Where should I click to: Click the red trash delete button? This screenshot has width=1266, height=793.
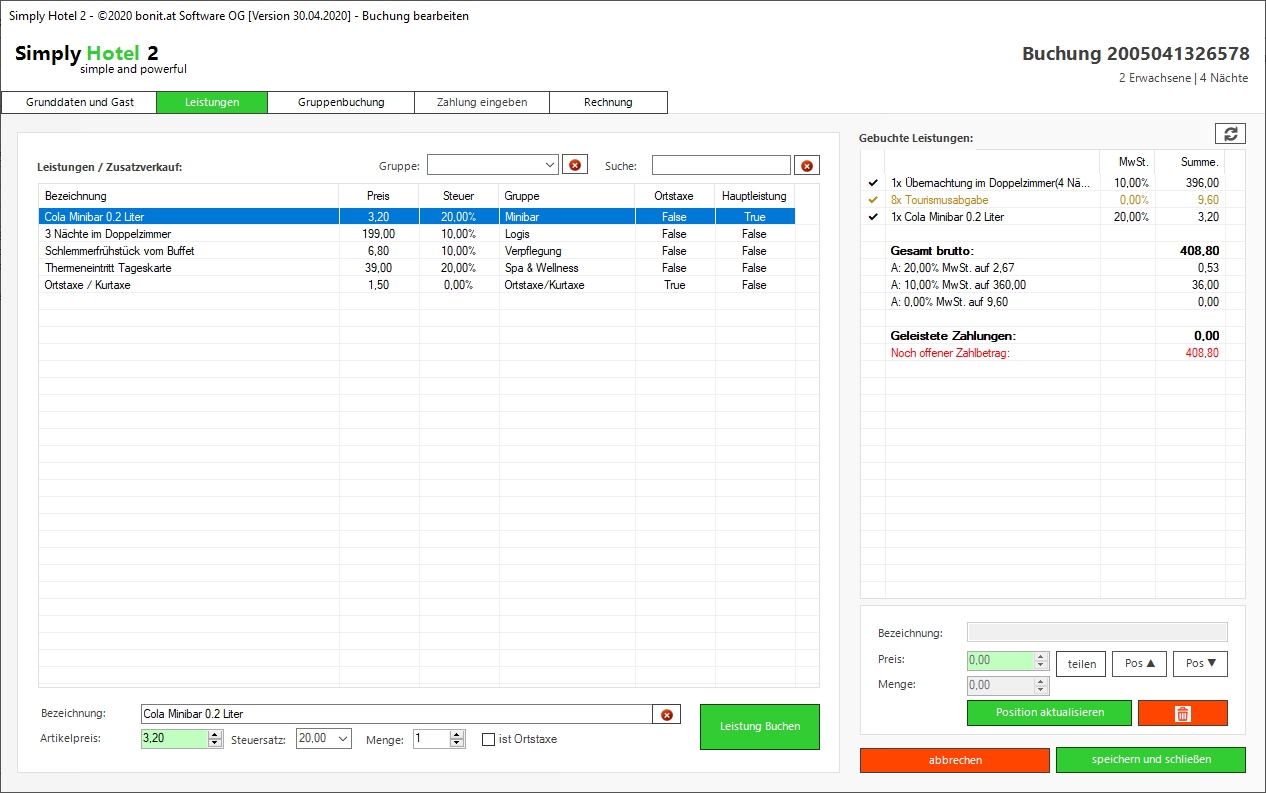click(x=1182, y=713)
